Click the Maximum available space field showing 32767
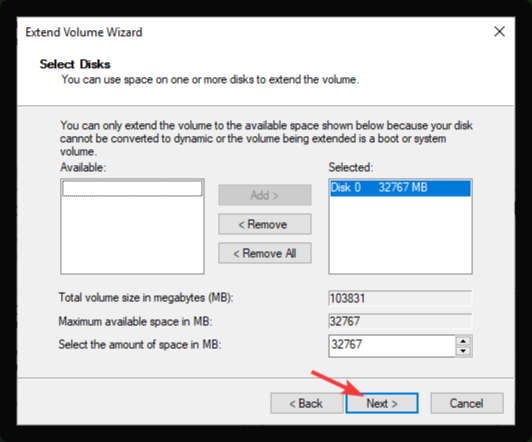The height and width of the screenshot is (442, 532). [x=400, y=321]
